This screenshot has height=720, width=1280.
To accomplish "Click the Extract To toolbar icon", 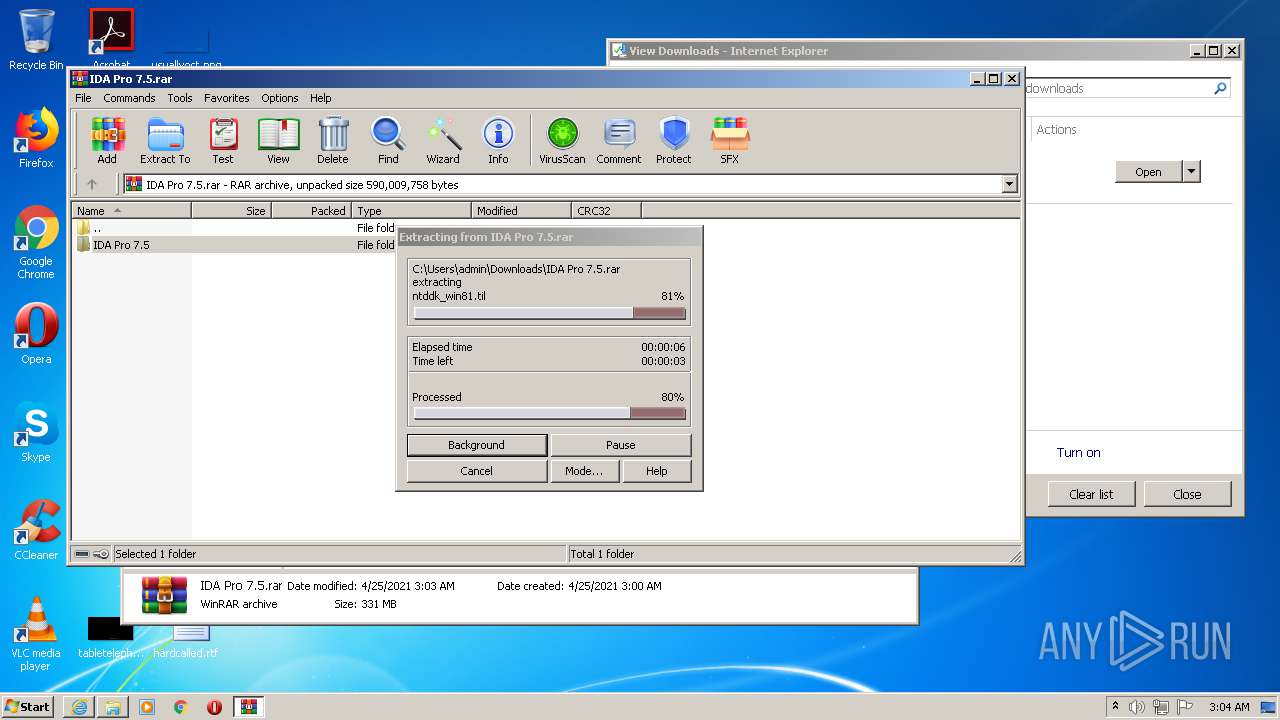I will pyautogui.click(x=165, y=140).
